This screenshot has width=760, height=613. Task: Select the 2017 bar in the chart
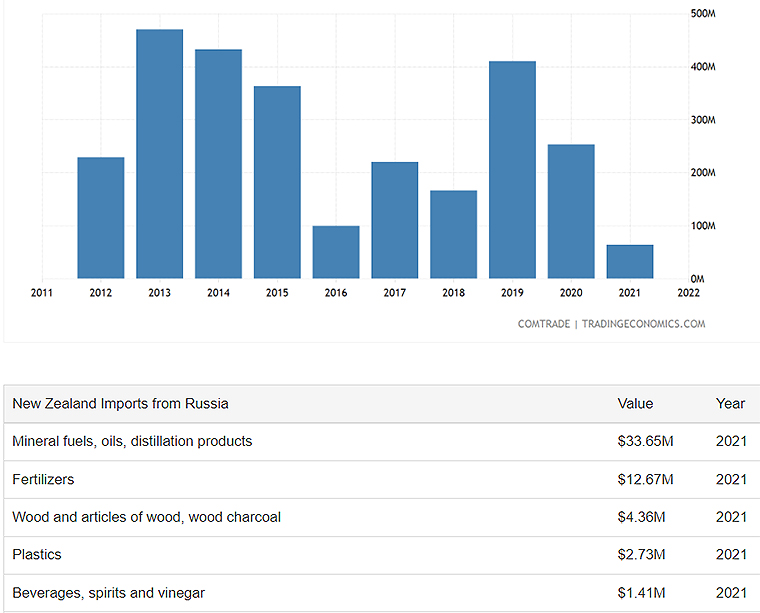[x=395, y=220]
